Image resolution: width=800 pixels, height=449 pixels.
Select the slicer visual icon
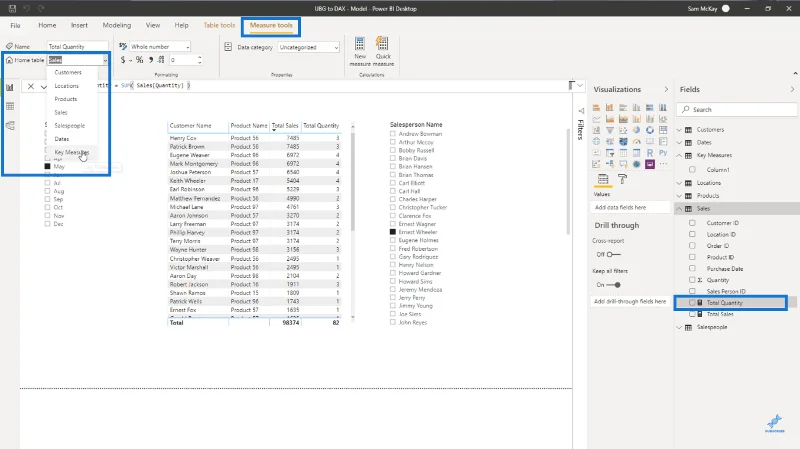pyautogui.click(x=610, y=153)
